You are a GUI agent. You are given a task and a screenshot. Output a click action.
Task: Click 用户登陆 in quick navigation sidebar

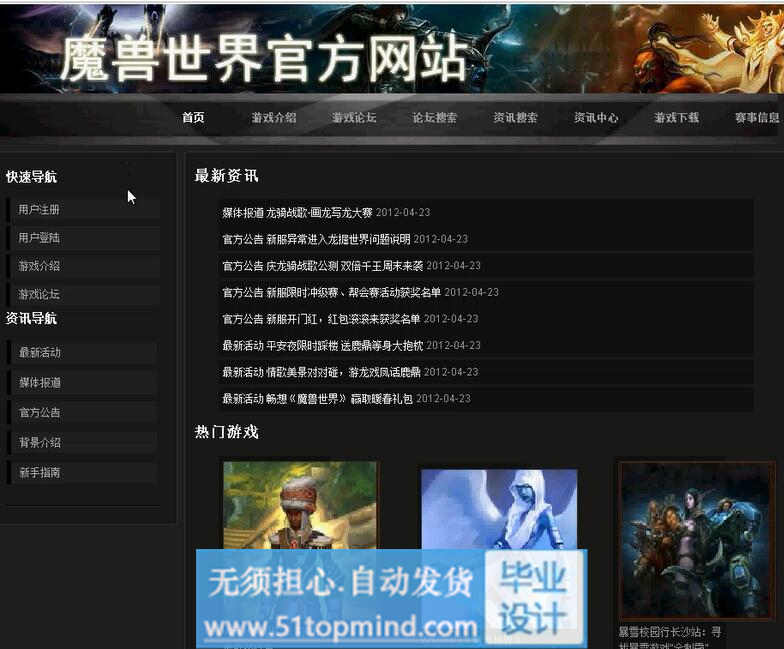pyautogui.click(x=39, y=238)
